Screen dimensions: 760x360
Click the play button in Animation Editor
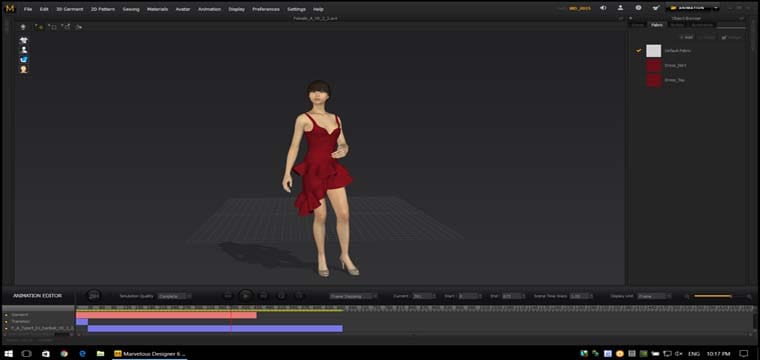click(x=246, y=296)
